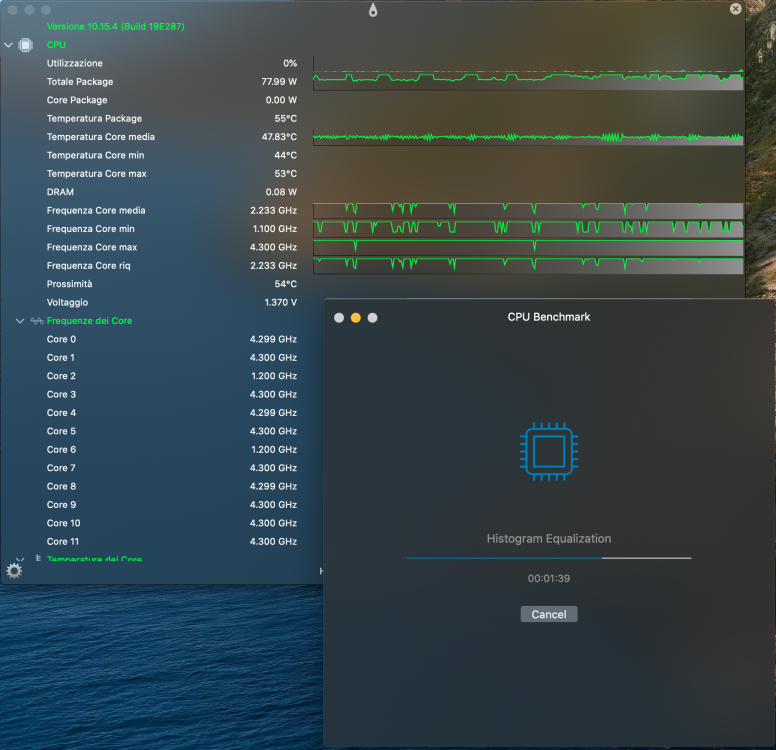Click the CPU Benchmark window title
Image resolution: width=776 pixels, height=750 pixels.
point(549,317)
